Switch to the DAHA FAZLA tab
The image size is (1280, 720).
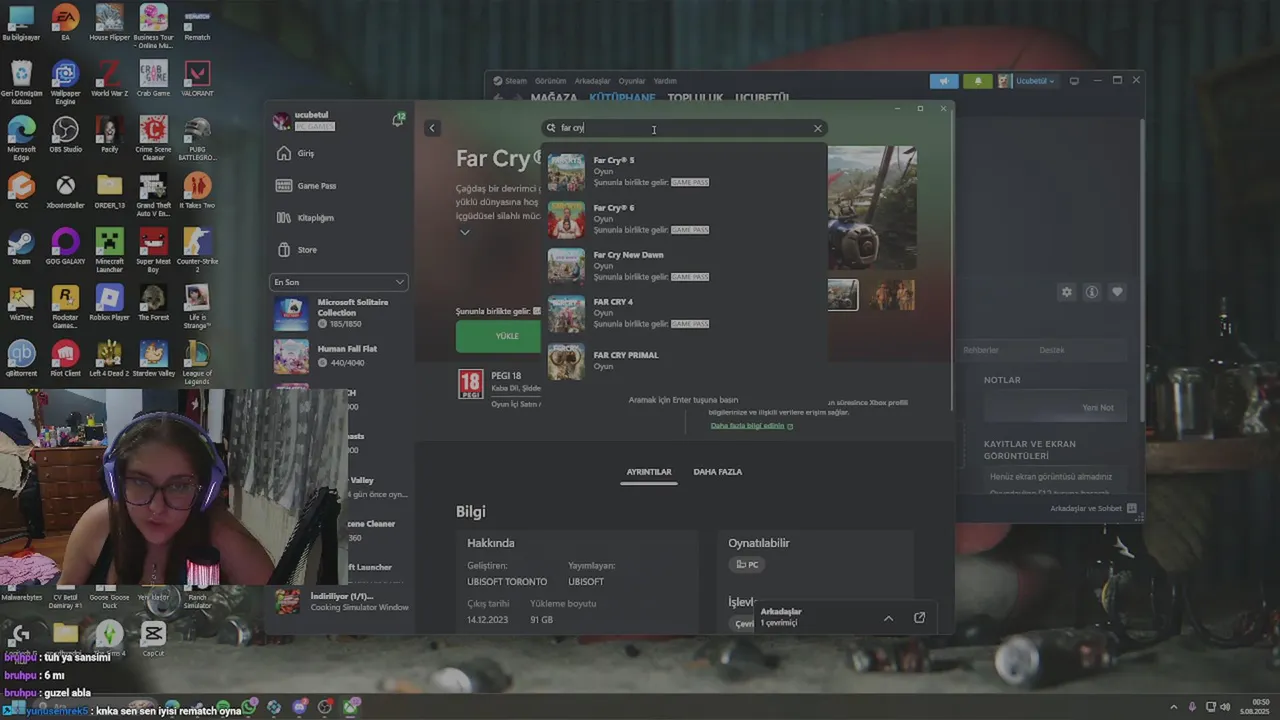pyautogui.click(x=718, y=472)
